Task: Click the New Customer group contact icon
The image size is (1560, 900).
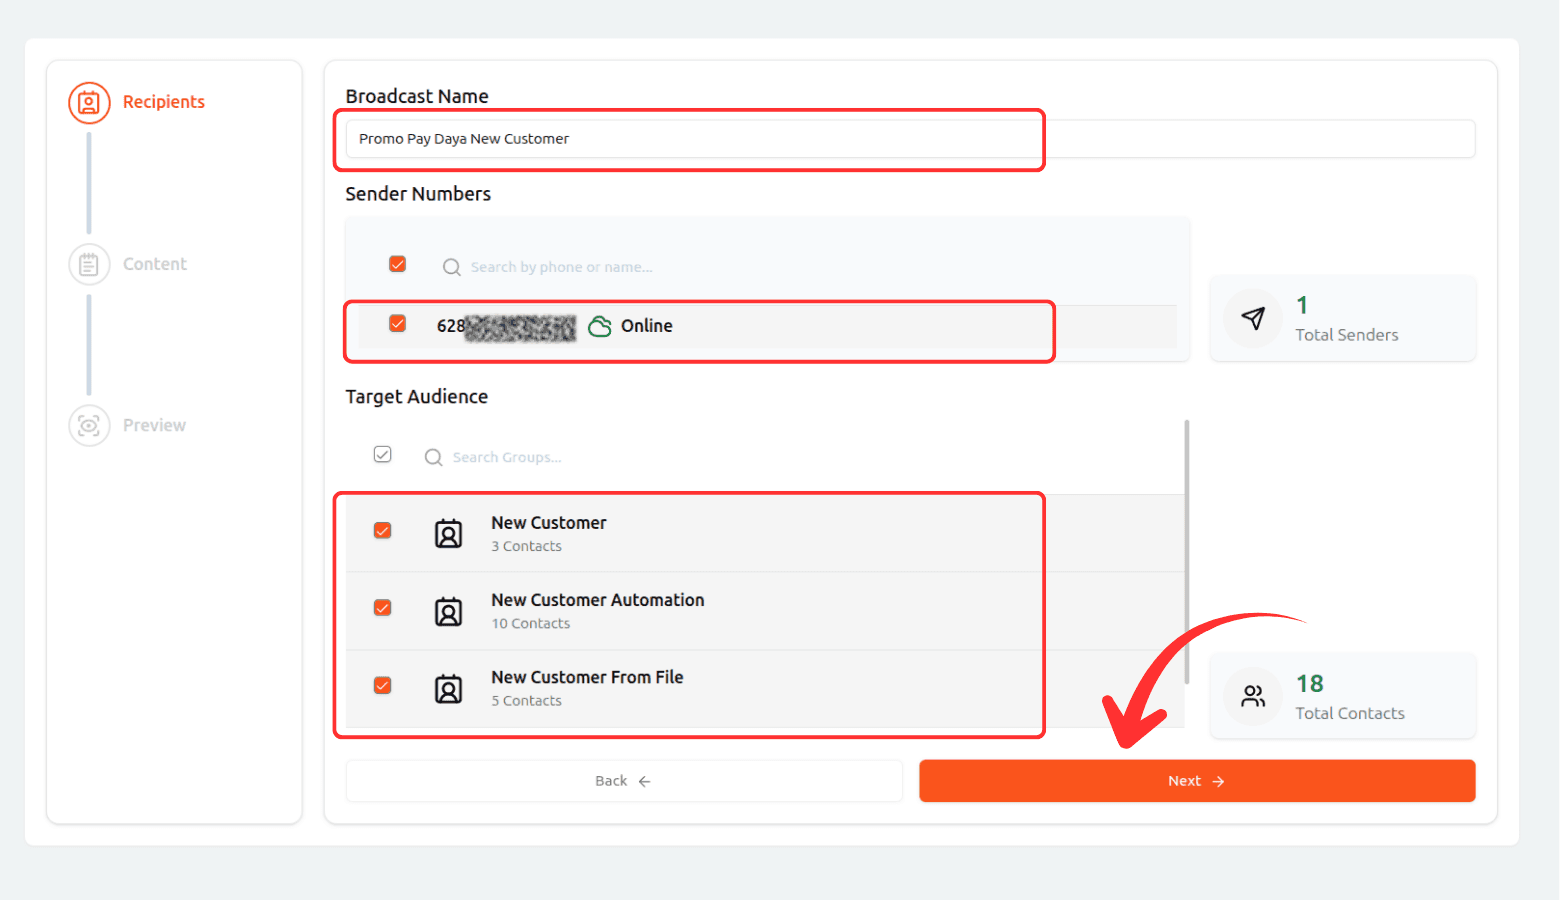Action: 448,534
